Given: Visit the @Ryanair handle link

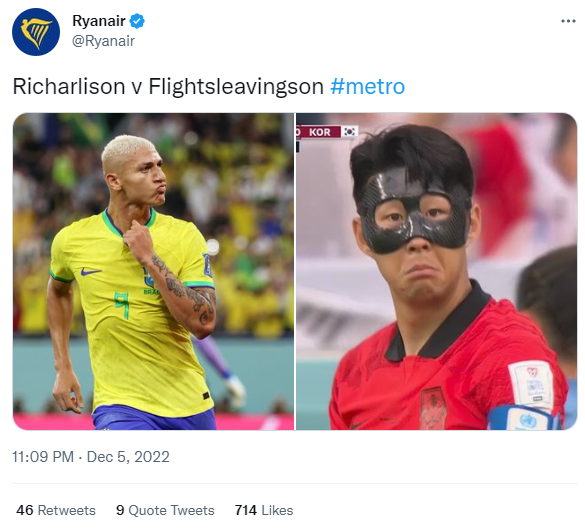Looking at the screenshot, I should [x=103, y=41].
